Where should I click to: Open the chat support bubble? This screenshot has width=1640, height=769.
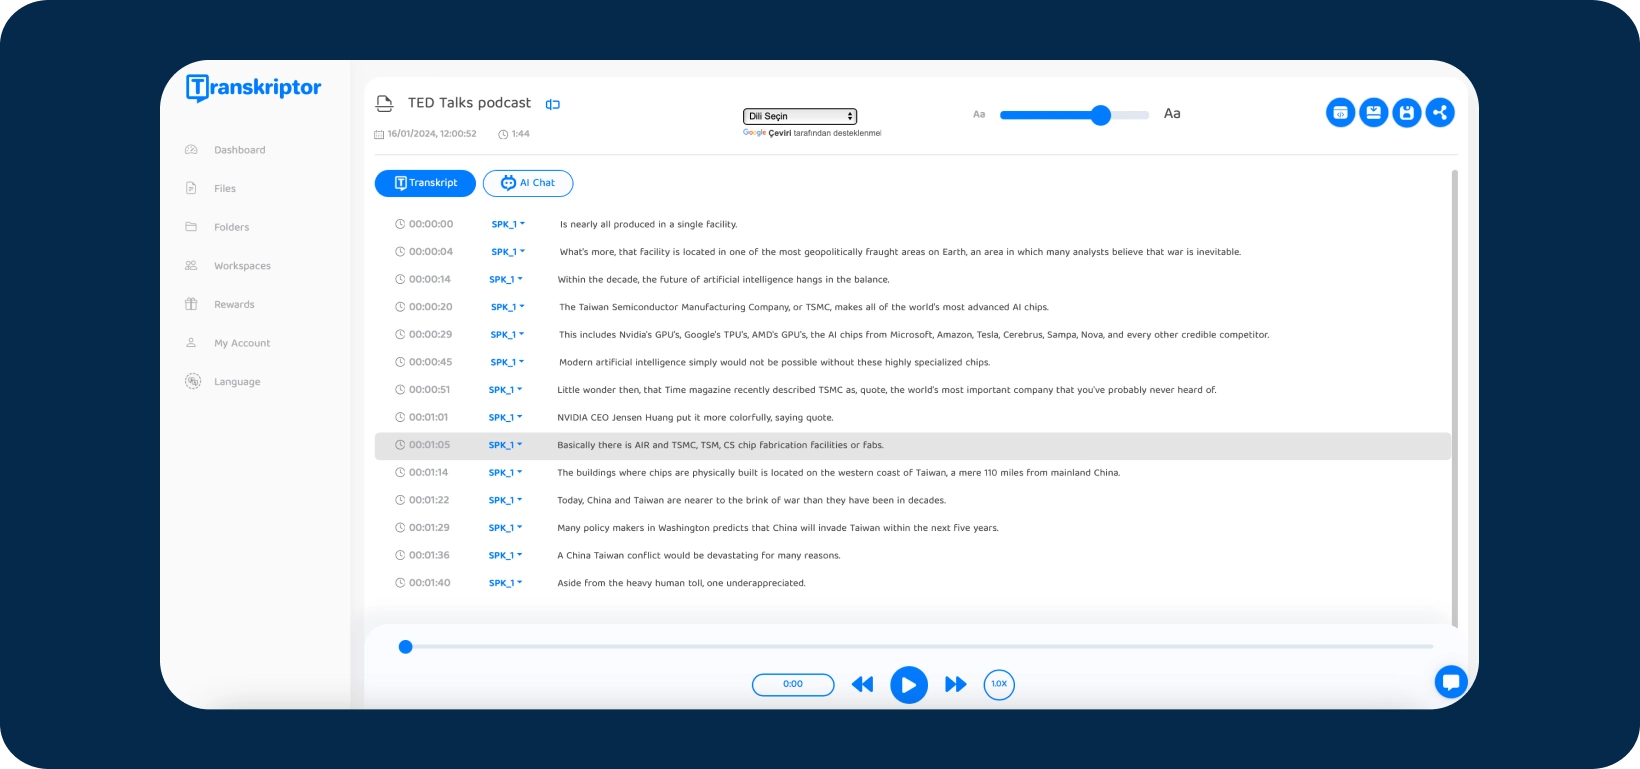click(x=1450, y=682)
